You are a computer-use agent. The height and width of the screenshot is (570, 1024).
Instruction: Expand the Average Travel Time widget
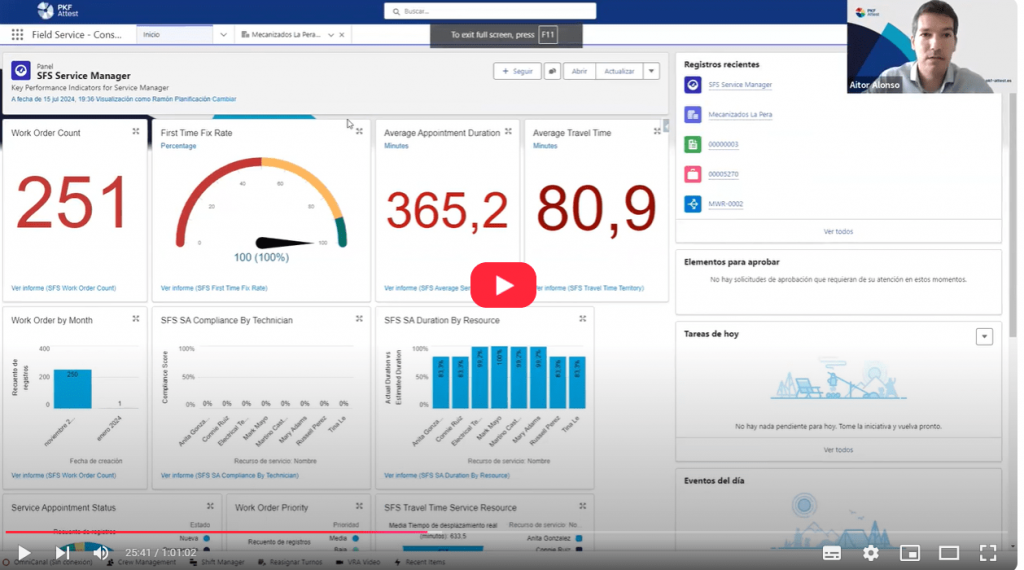657,131
